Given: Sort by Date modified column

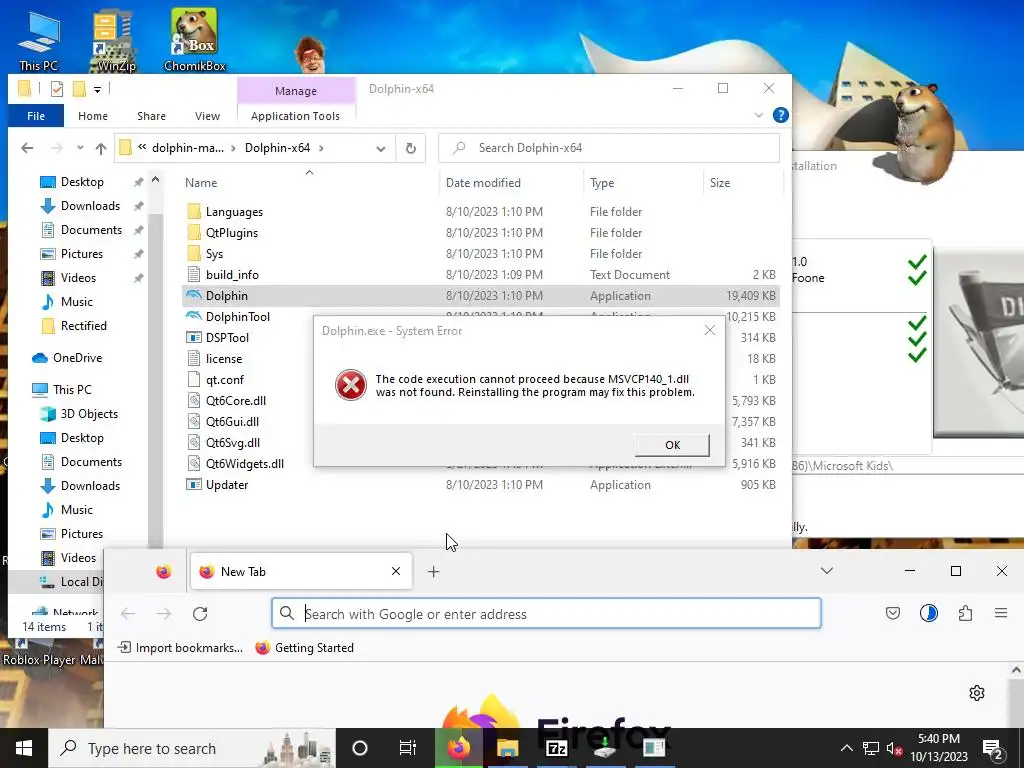Looking at the screenshot, I should point(483,183).
